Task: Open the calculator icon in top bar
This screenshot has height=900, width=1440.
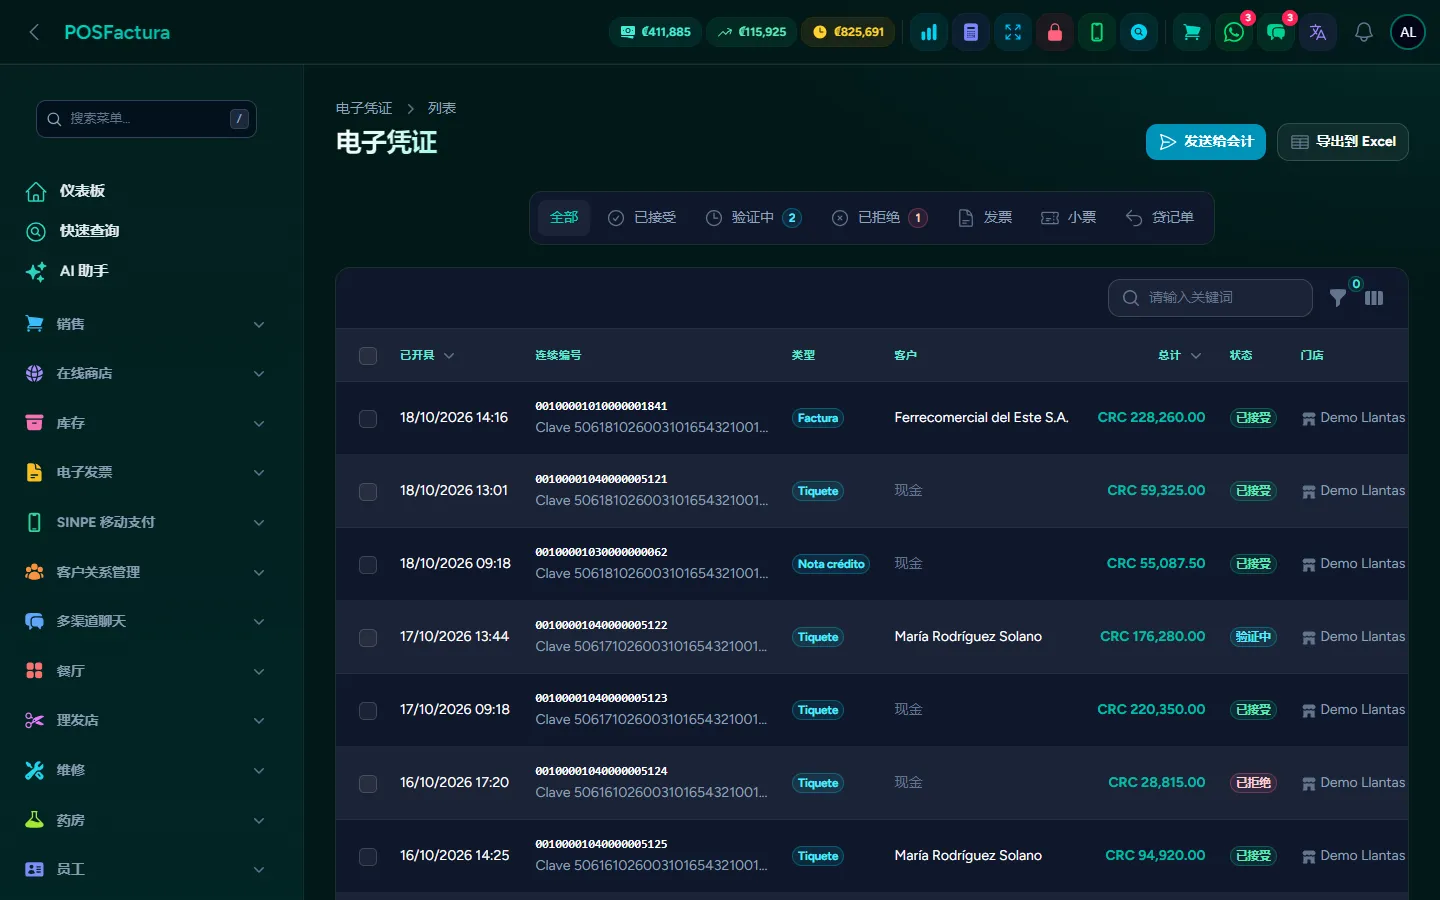Action: 971,32
